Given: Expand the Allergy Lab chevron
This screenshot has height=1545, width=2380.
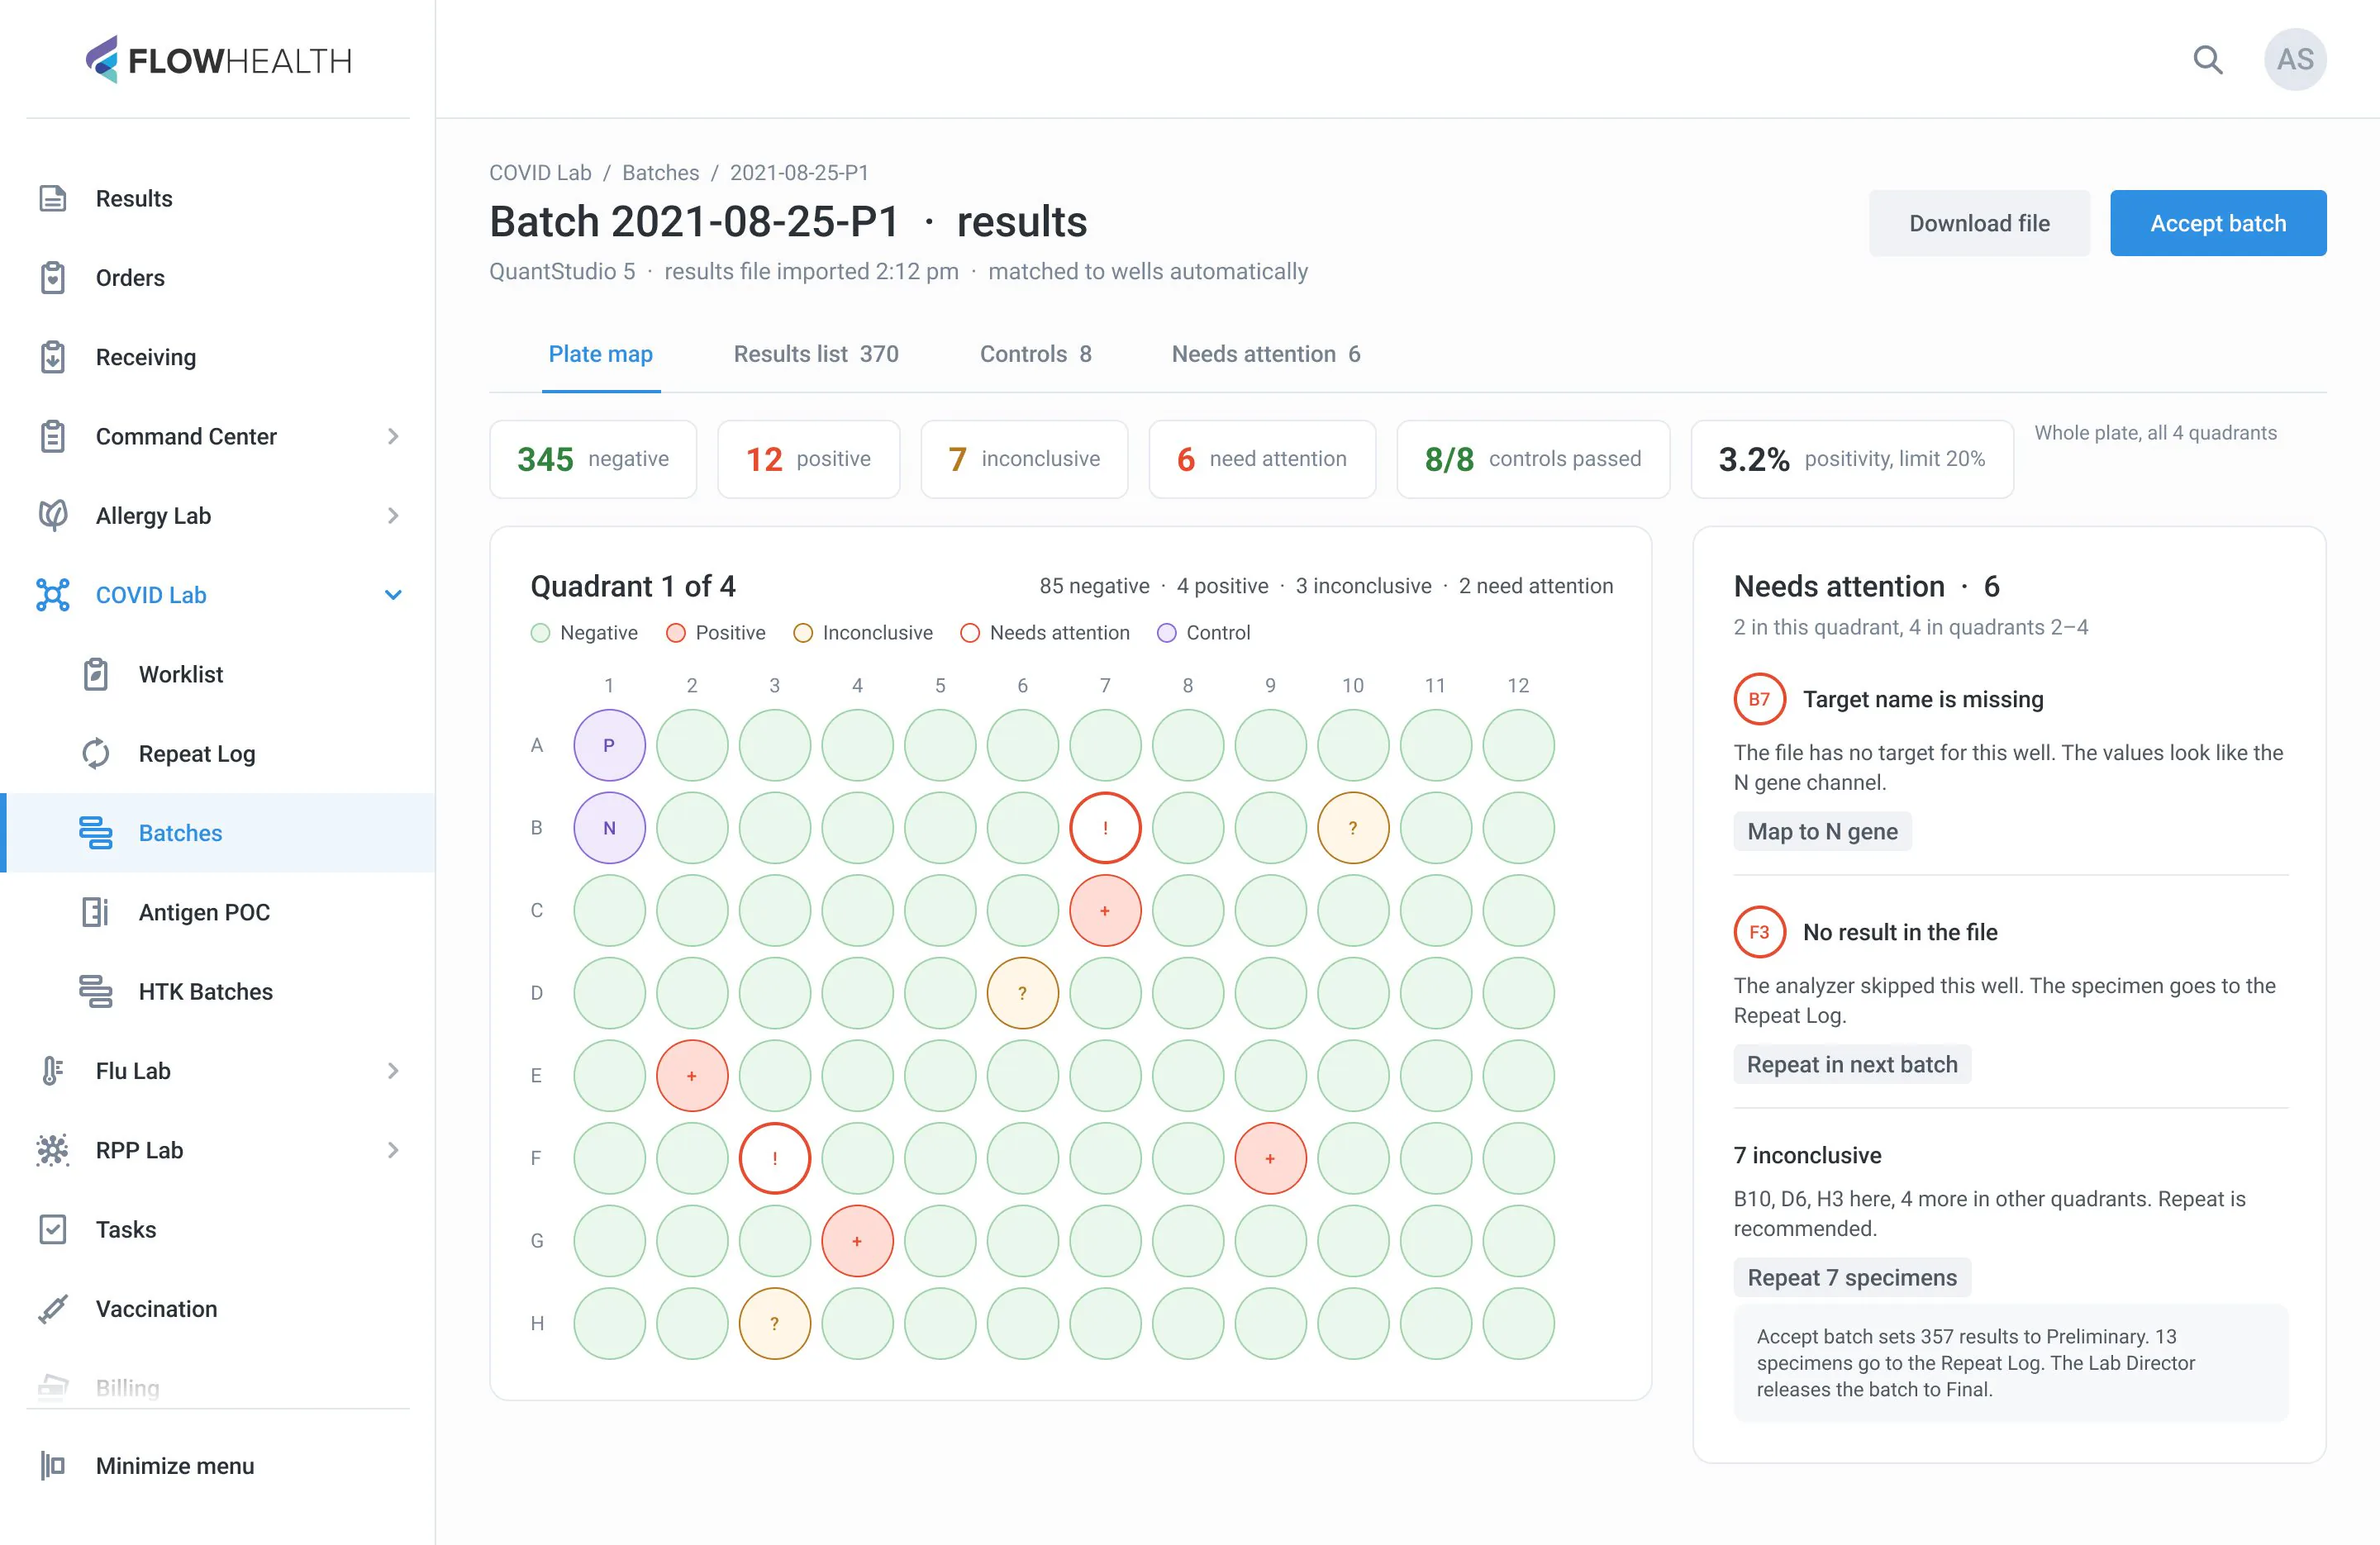Looking at the screenshot, I should pos(393,516).
